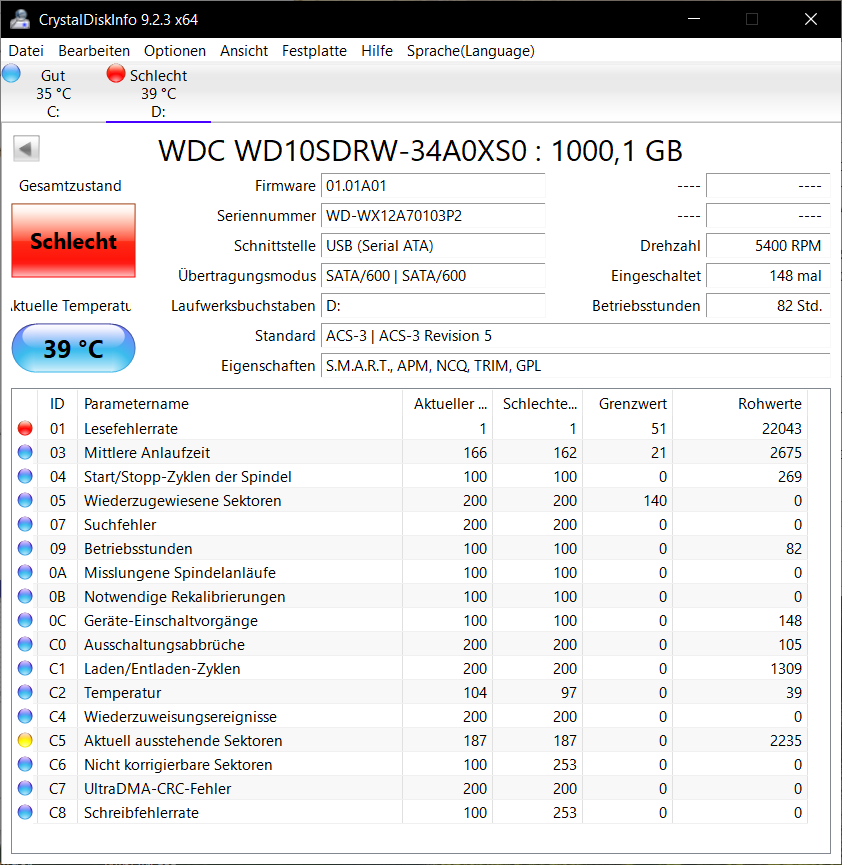This screenshot has width=842, height=865.
Task: Go to previous disk with left arrow
Action: [x=26, y=148]
